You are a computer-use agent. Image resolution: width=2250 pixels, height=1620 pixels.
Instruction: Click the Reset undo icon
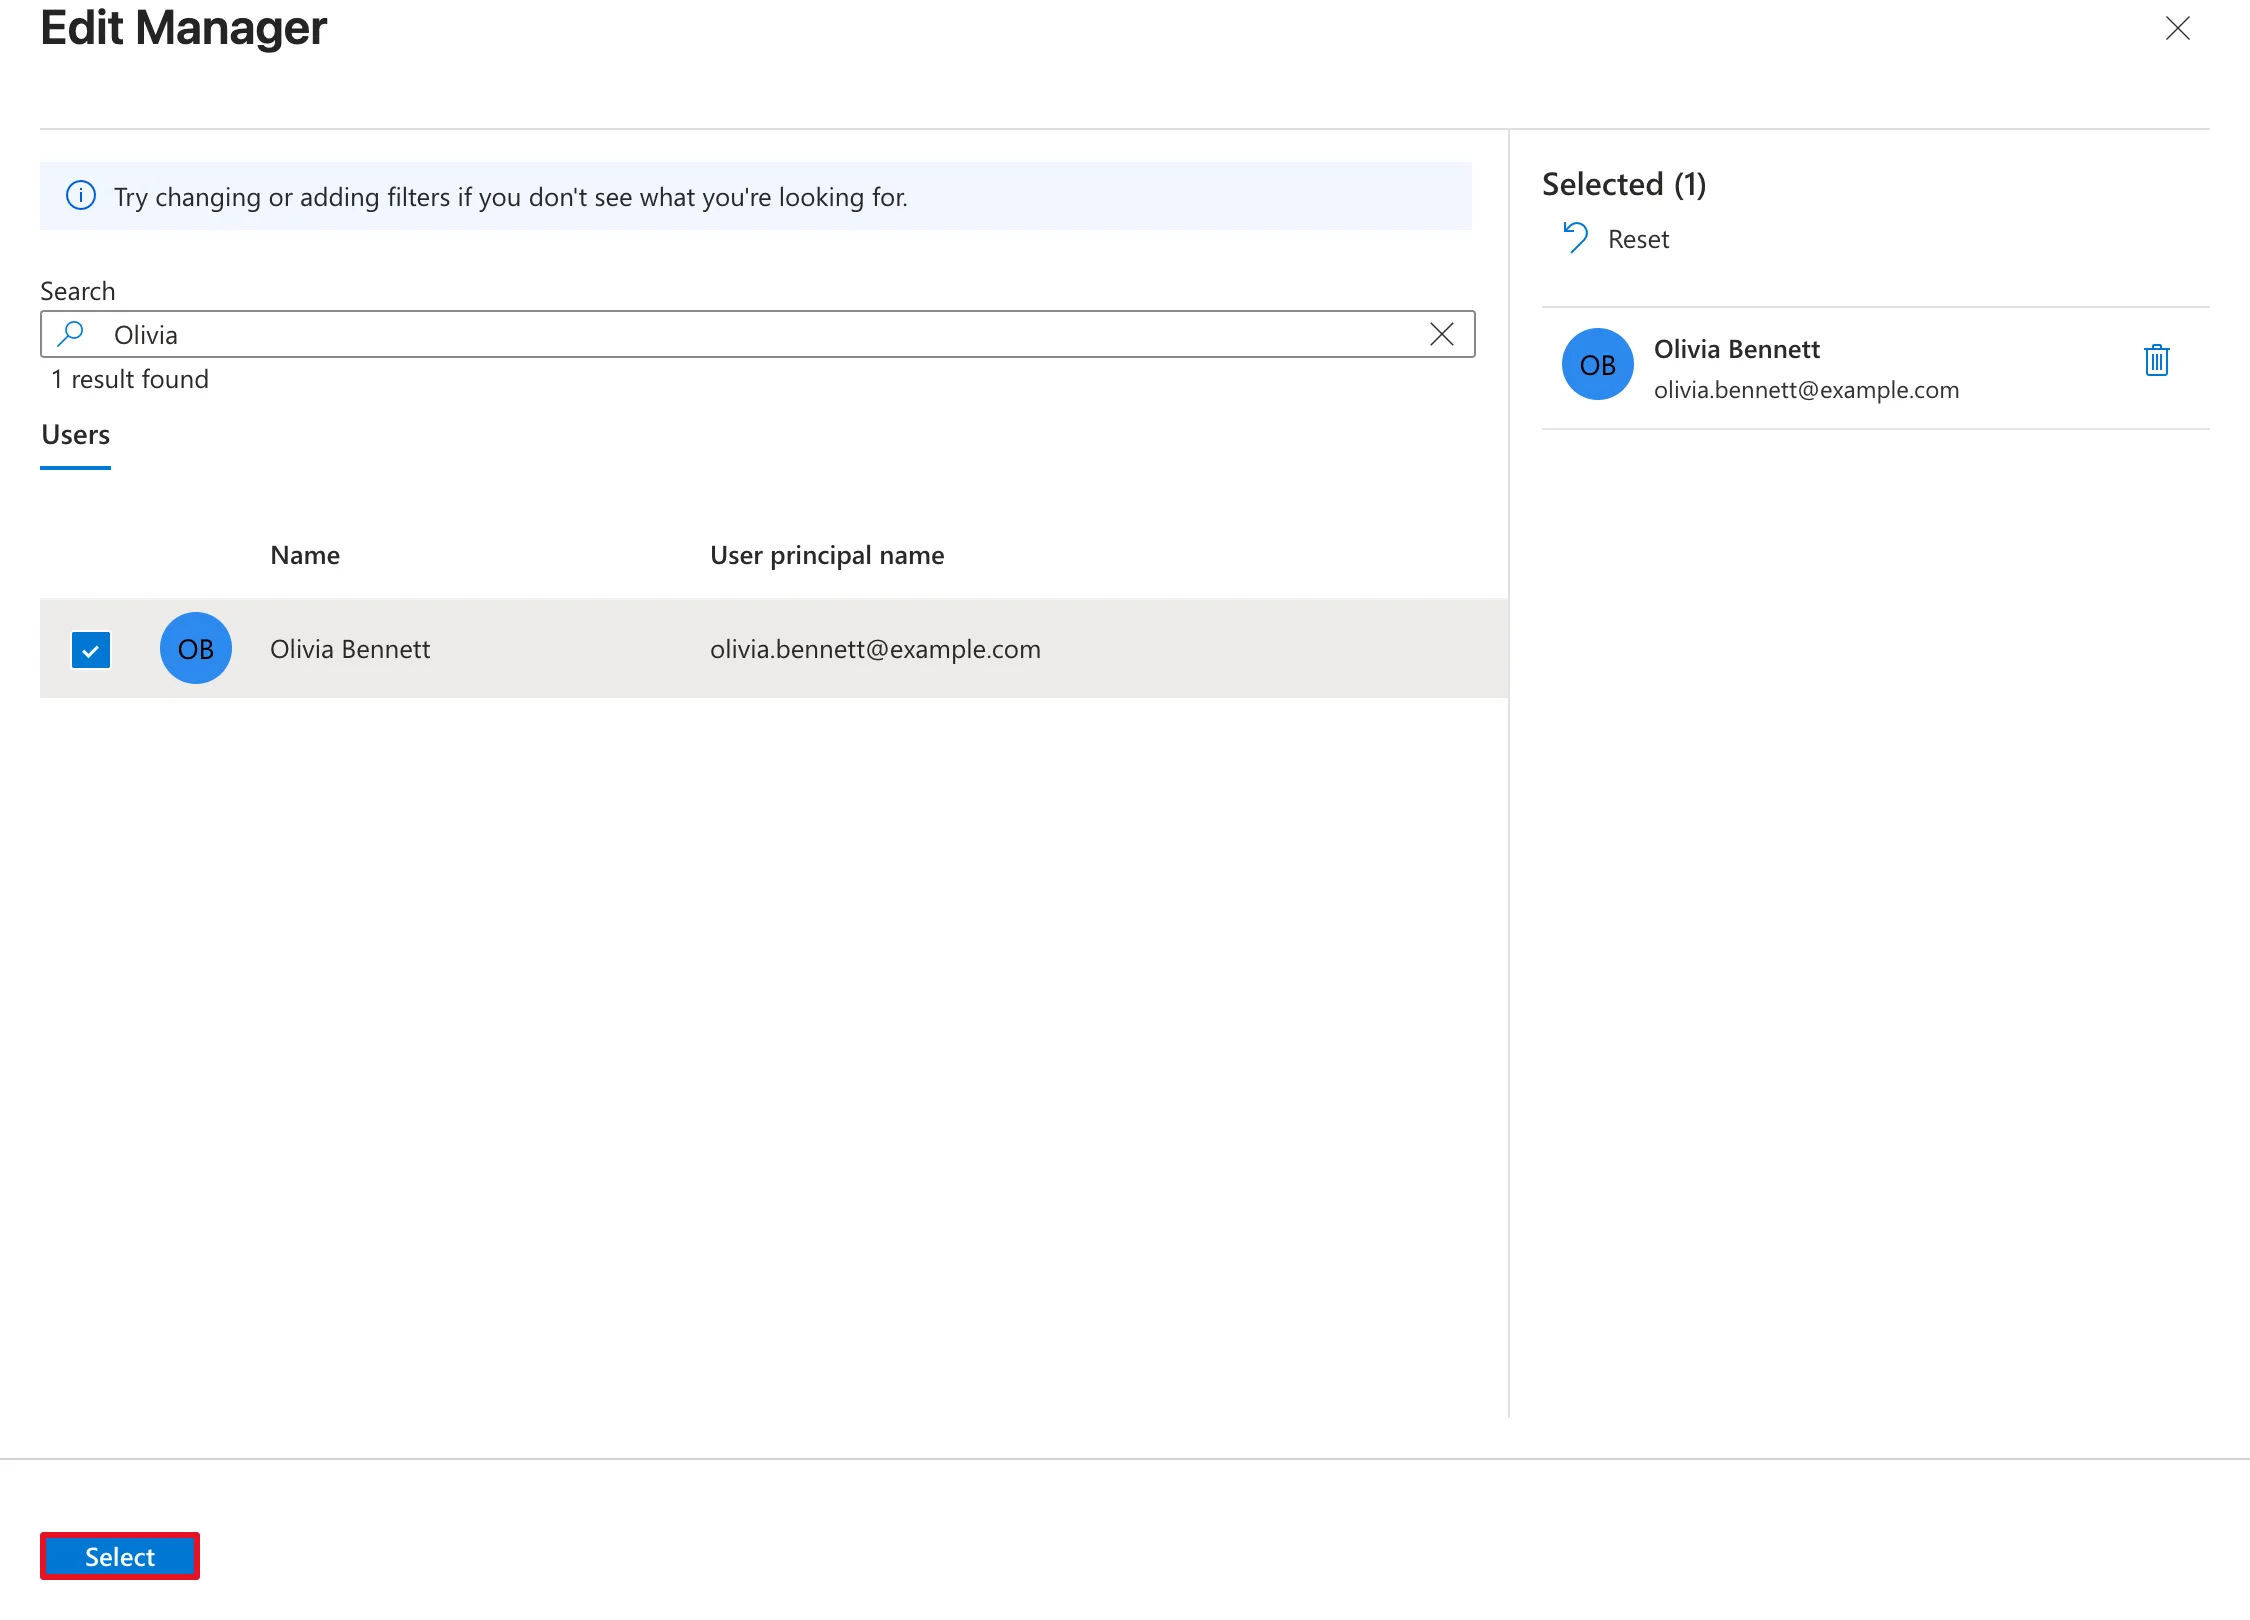[1575, 238]
